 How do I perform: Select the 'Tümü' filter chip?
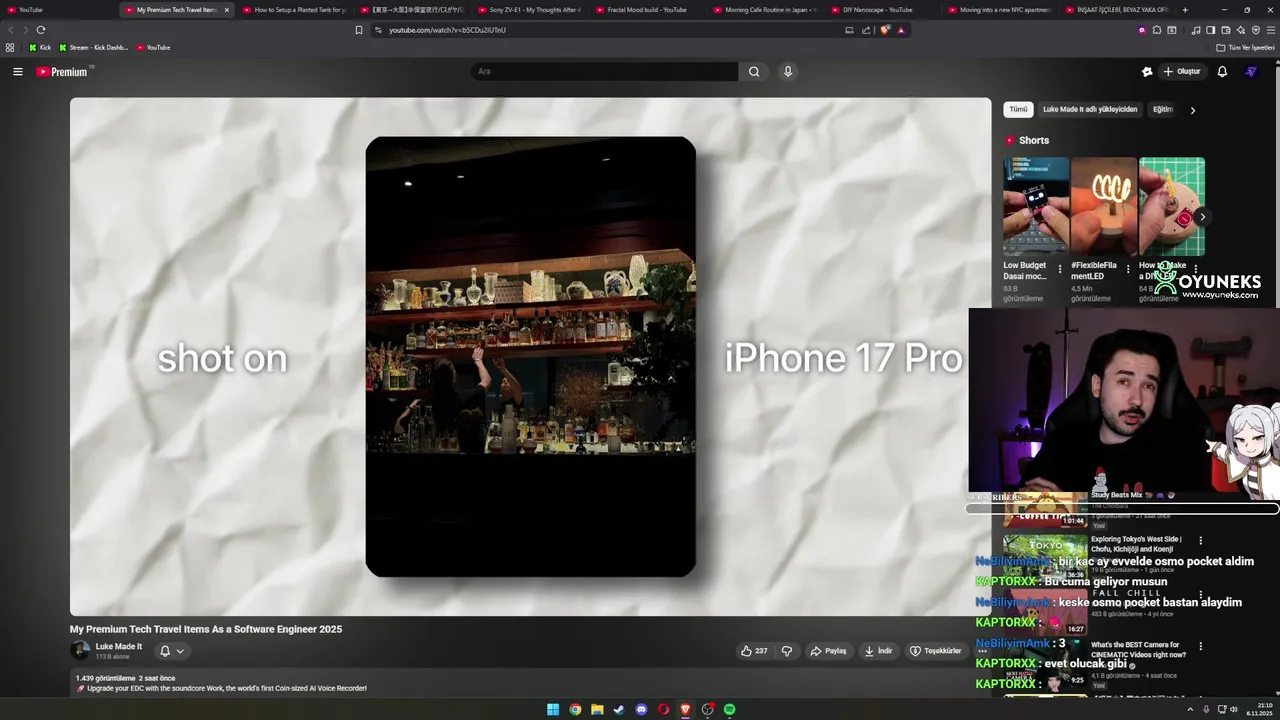[x=1018, y=109]
